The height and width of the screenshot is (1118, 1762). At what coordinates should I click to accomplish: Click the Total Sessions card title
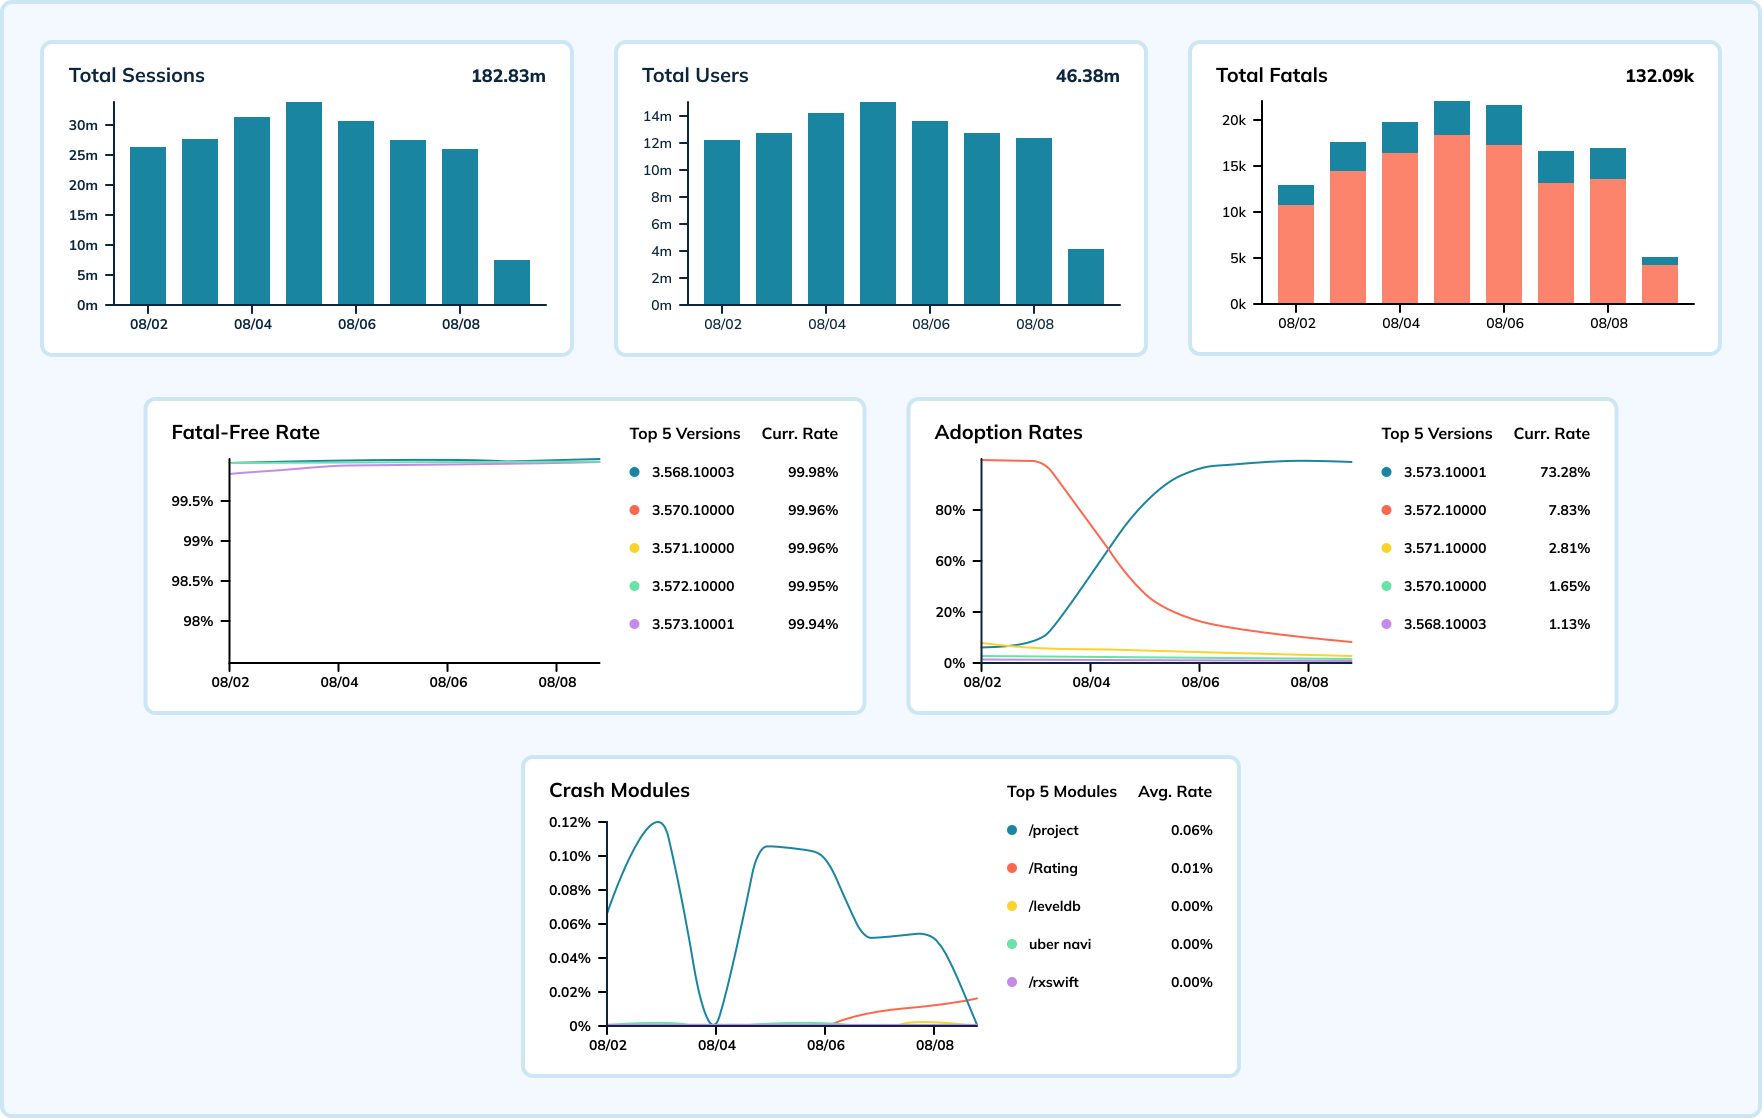click(x=137, y=75)
